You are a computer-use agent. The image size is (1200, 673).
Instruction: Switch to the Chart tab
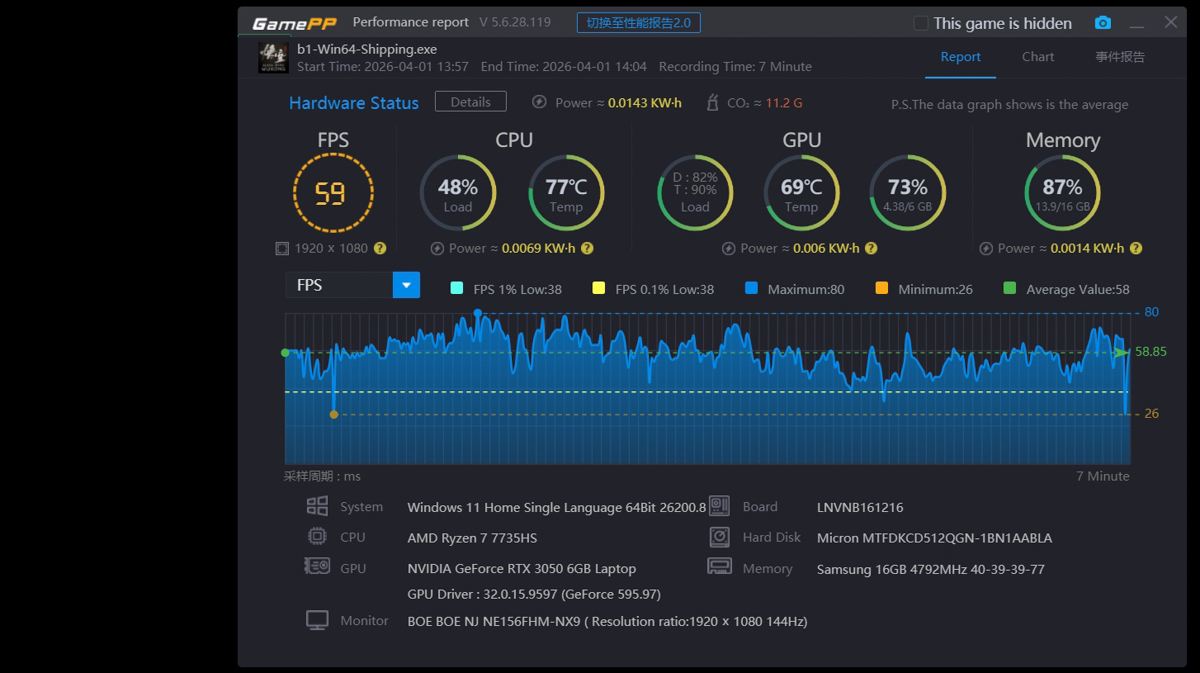click(x=1037, y=57)
